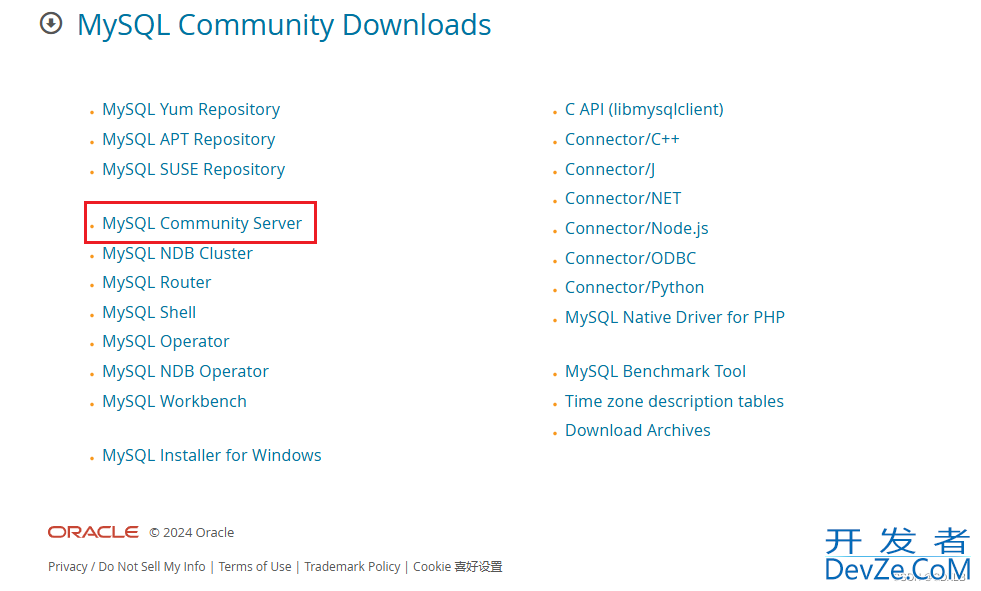
Task: Select the Connector/C++ link
Action: pyautogui.click(x=622, y=139)
